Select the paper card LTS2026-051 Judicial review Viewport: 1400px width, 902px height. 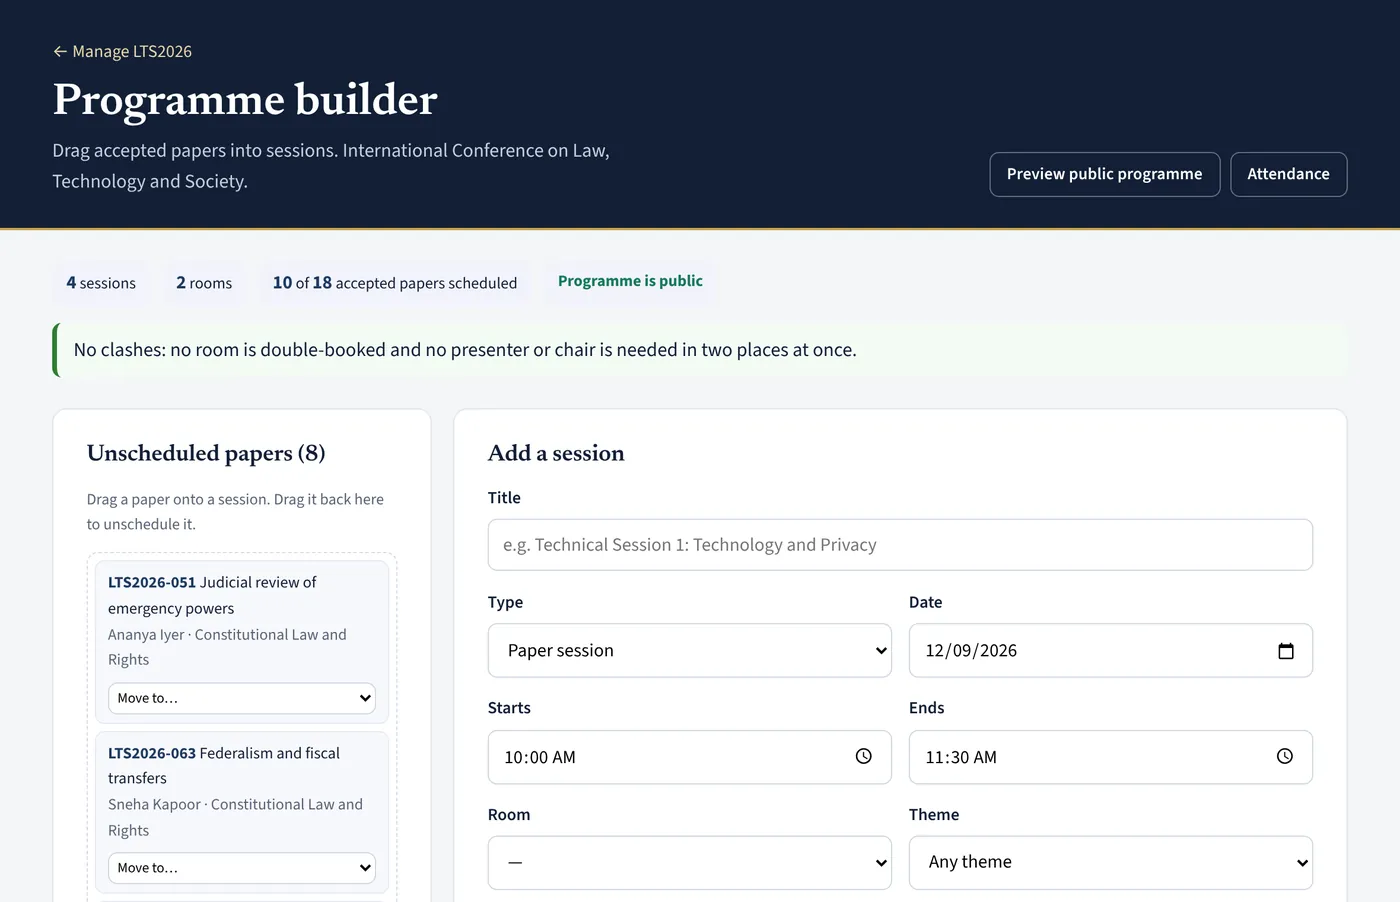(x=242, y=642)
